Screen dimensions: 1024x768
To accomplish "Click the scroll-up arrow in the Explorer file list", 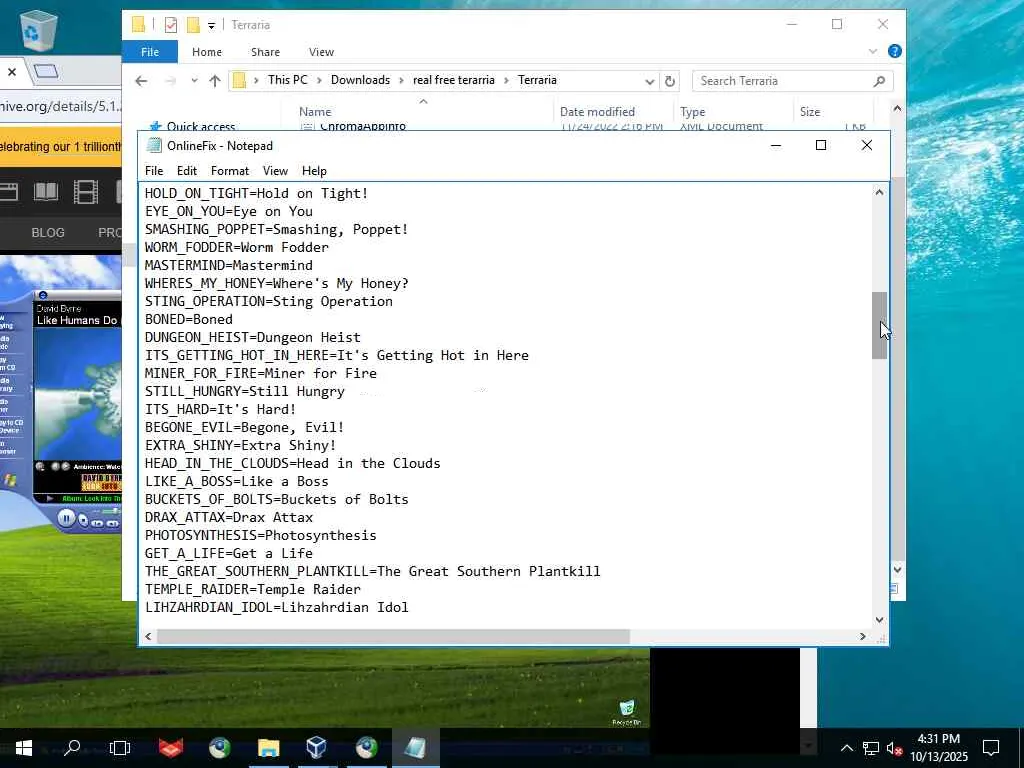I will point(897,108).
